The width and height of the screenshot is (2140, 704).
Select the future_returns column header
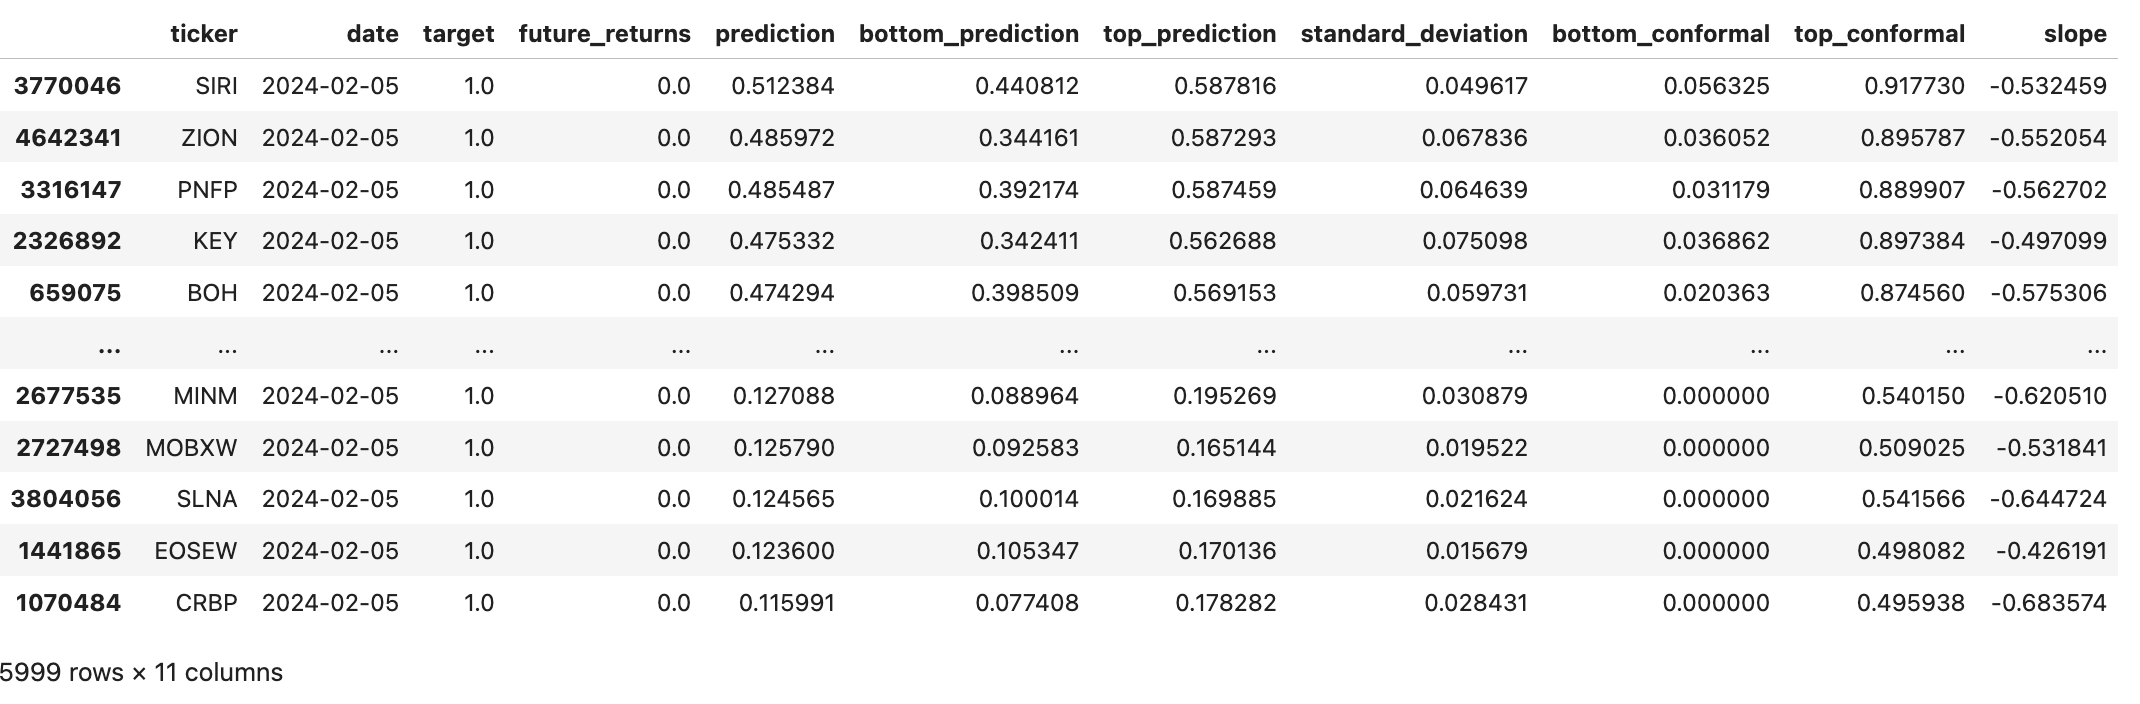[x=604, y=34]
